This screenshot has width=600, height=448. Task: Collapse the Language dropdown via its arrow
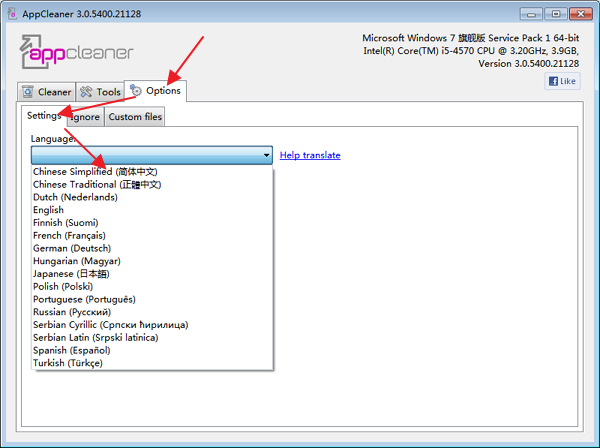(266, 155)
